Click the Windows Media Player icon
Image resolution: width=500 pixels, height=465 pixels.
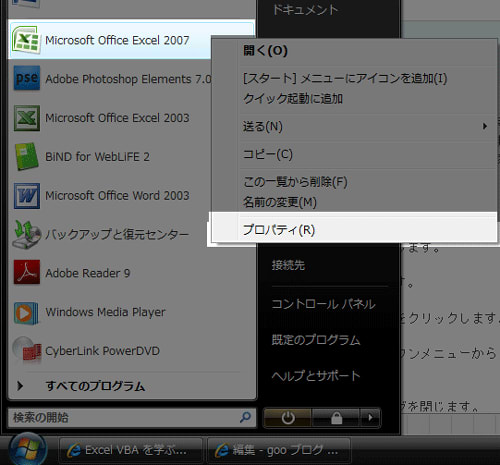click(x=26, y=313)
